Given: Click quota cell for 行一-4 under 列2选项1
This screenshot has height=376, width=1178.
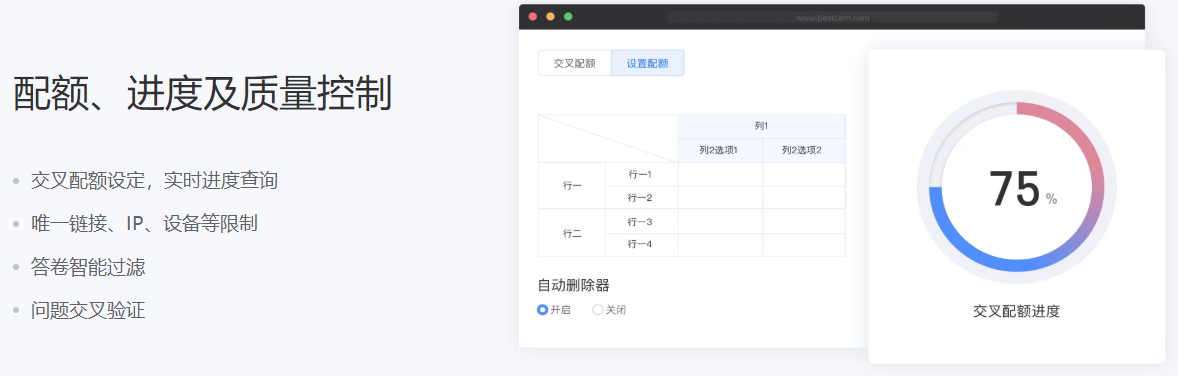Looking at the screenshot, I should (720, 245).
